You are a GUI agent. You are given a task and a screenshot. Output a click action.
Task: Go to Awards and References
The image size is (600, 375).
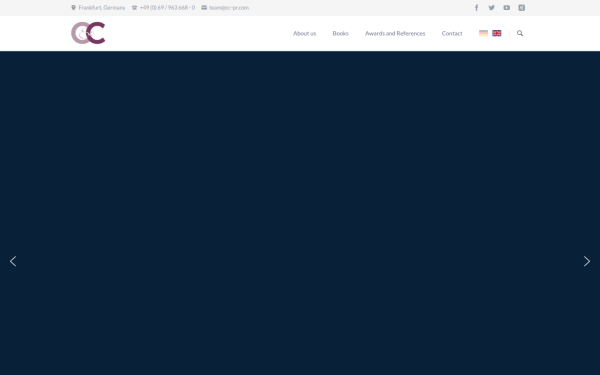coord(395,34)
